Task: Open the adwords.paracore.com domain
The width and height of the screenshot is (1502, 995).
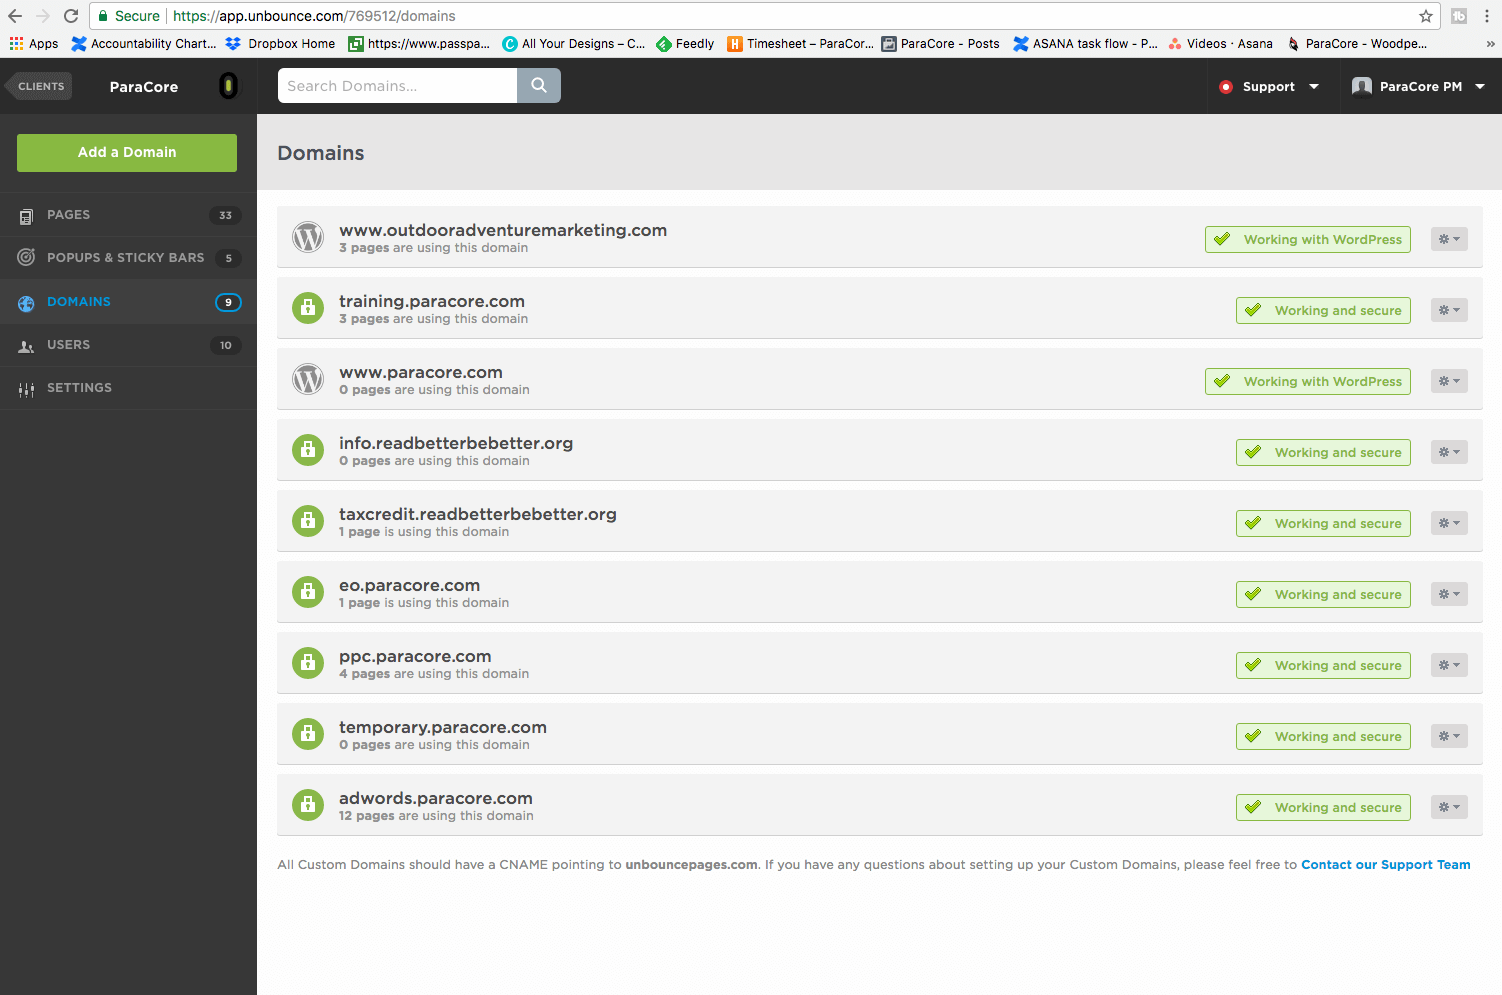Action: pos(435,798)
